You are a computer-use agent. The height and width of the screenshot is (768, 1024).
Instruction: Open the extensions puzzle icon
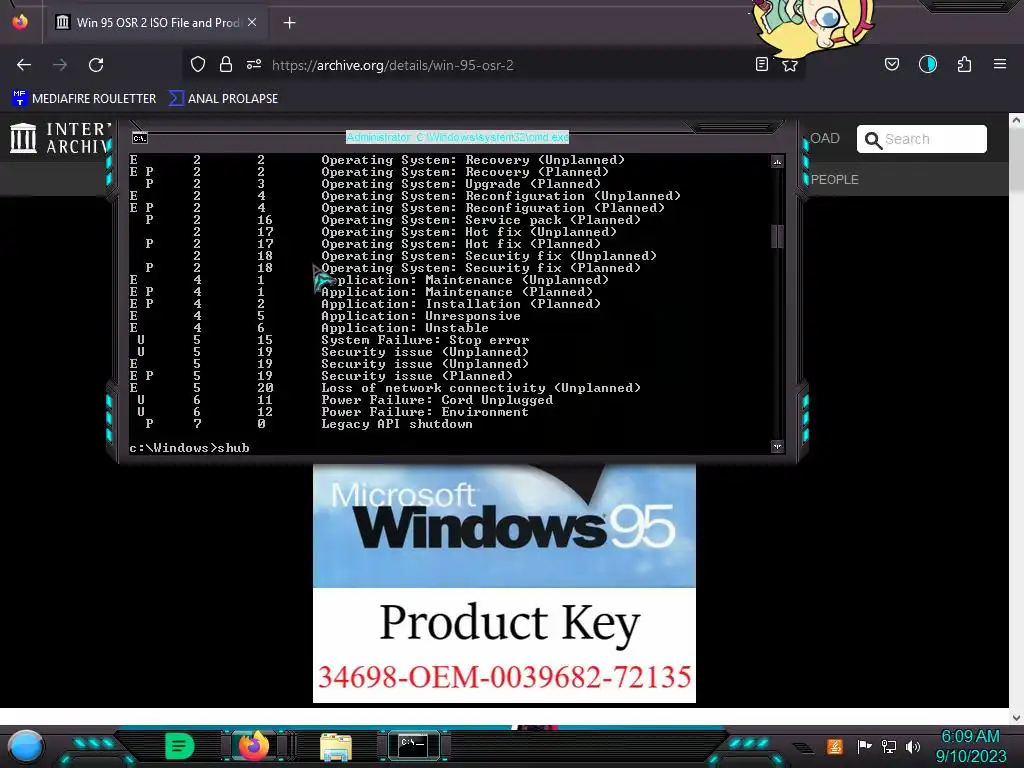(964, 64)
